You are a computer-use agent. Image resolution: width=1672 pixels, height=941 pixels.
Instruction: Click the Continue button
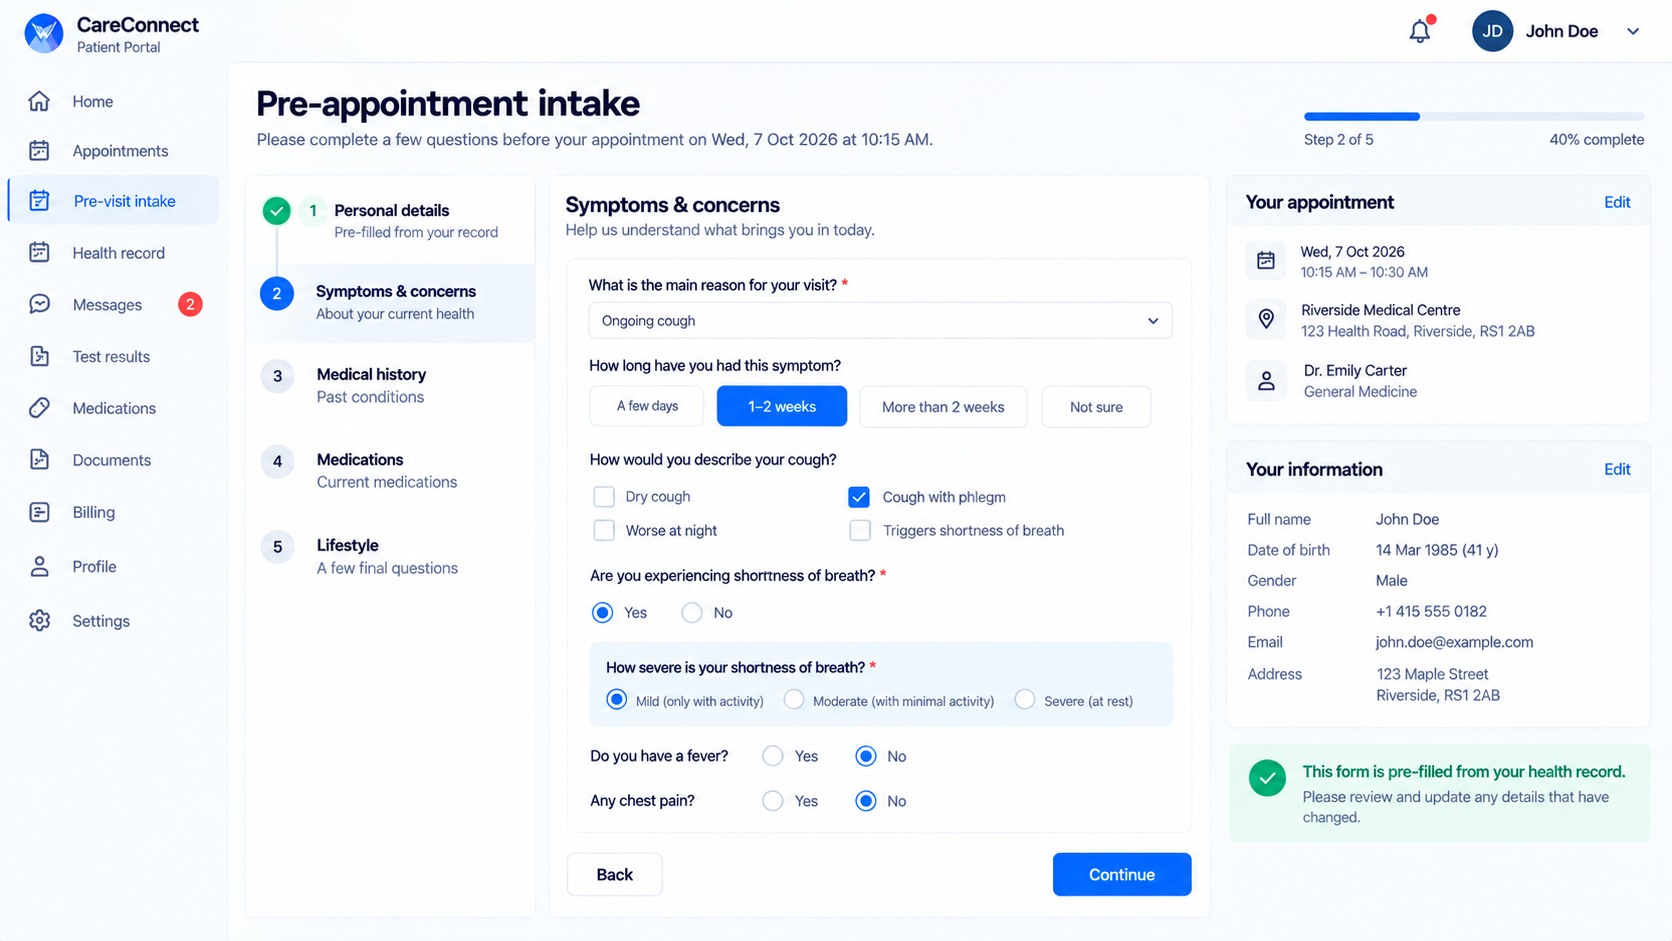pyautogui.click(x=1122, y=874)
